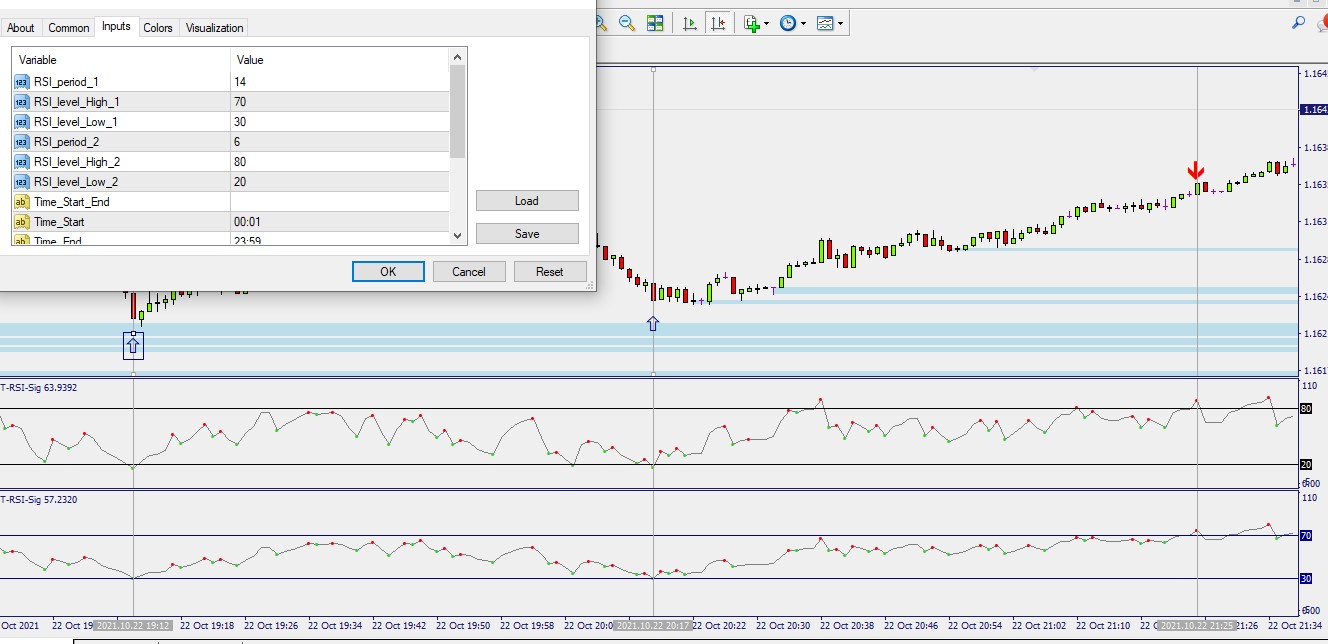Expand the templates dropdown arrow
The width and height of the screenshot is (1328, 644).
(x=841, y=22)
